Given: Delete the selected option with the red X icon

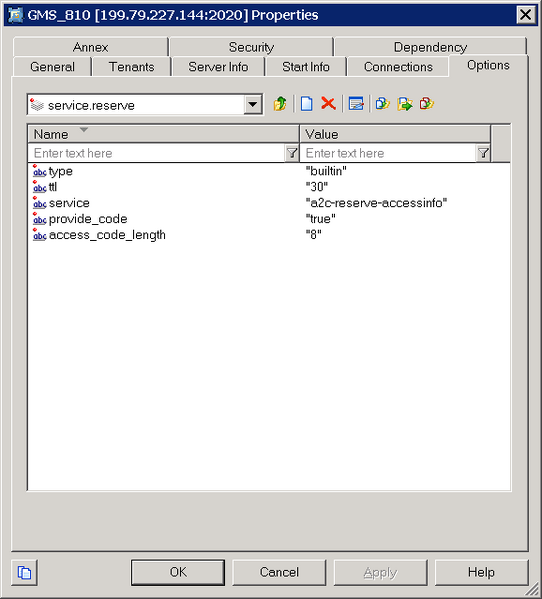Looking at the screenshot, I should (328, 104).
